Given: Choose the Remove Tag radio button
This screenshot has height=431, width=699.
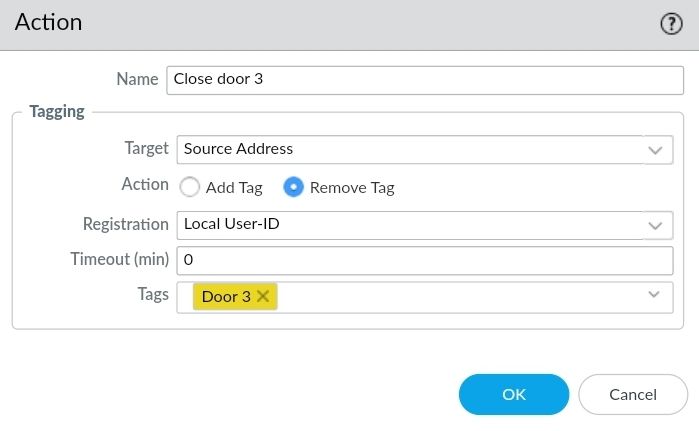Looking at the screenshot, I should [x=294, y=187].
